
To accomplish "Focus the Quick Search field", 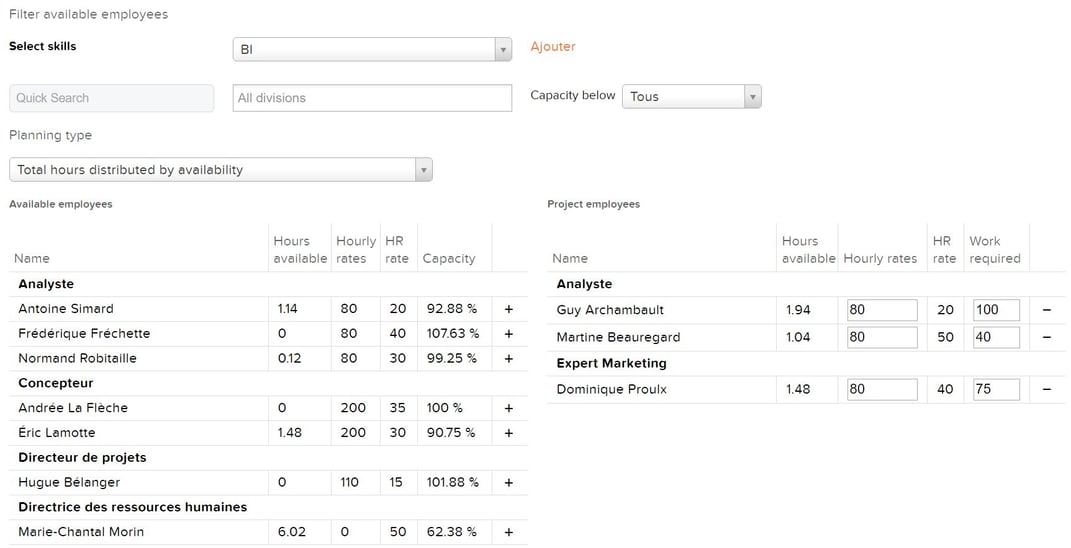I will coord(111,98).
